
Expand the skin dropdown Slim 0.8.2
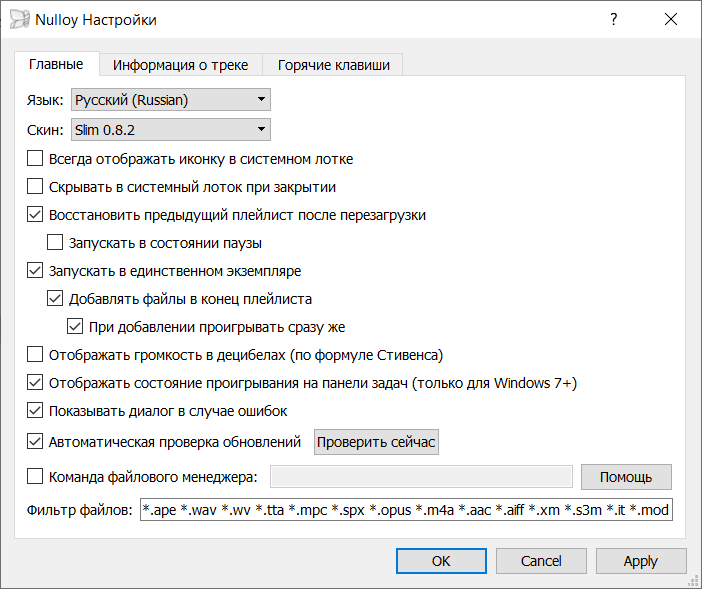(171, 129)
